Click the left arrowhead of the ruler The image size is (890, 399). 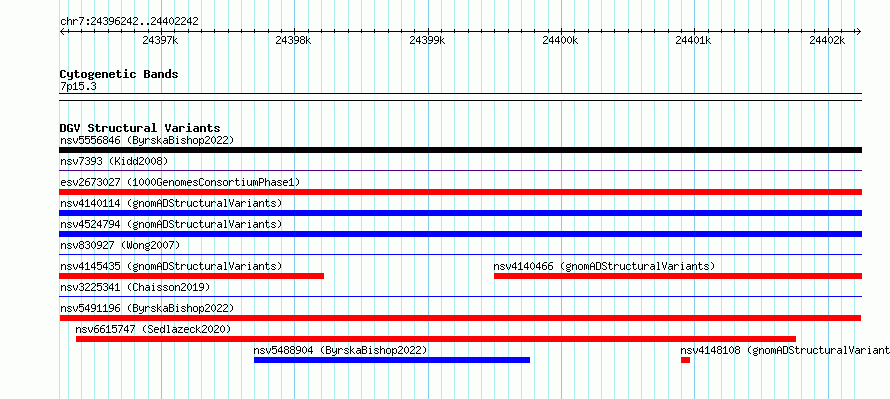62,32
